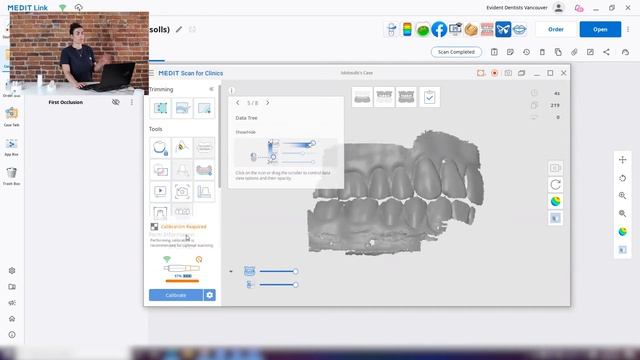Toggle the color display globe in viewport side panel

[555, 201]
